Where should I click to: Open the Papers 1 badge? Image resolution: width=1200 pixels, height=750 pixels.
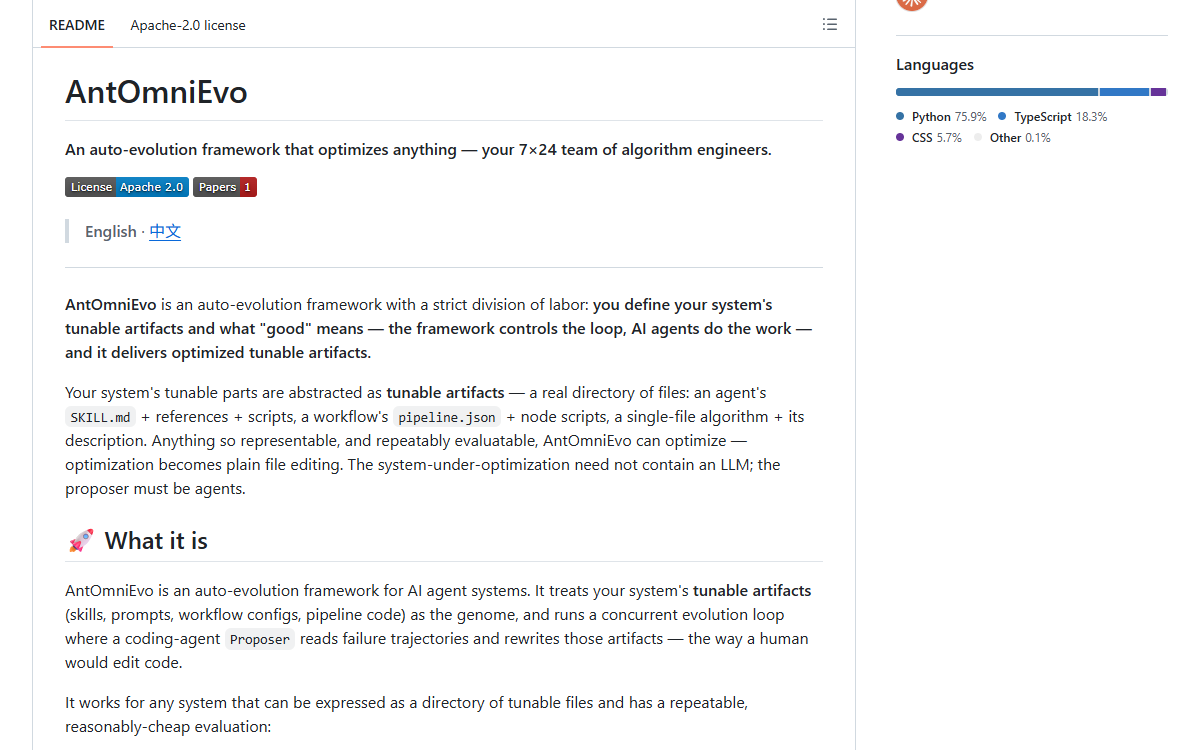click(225, 187)
